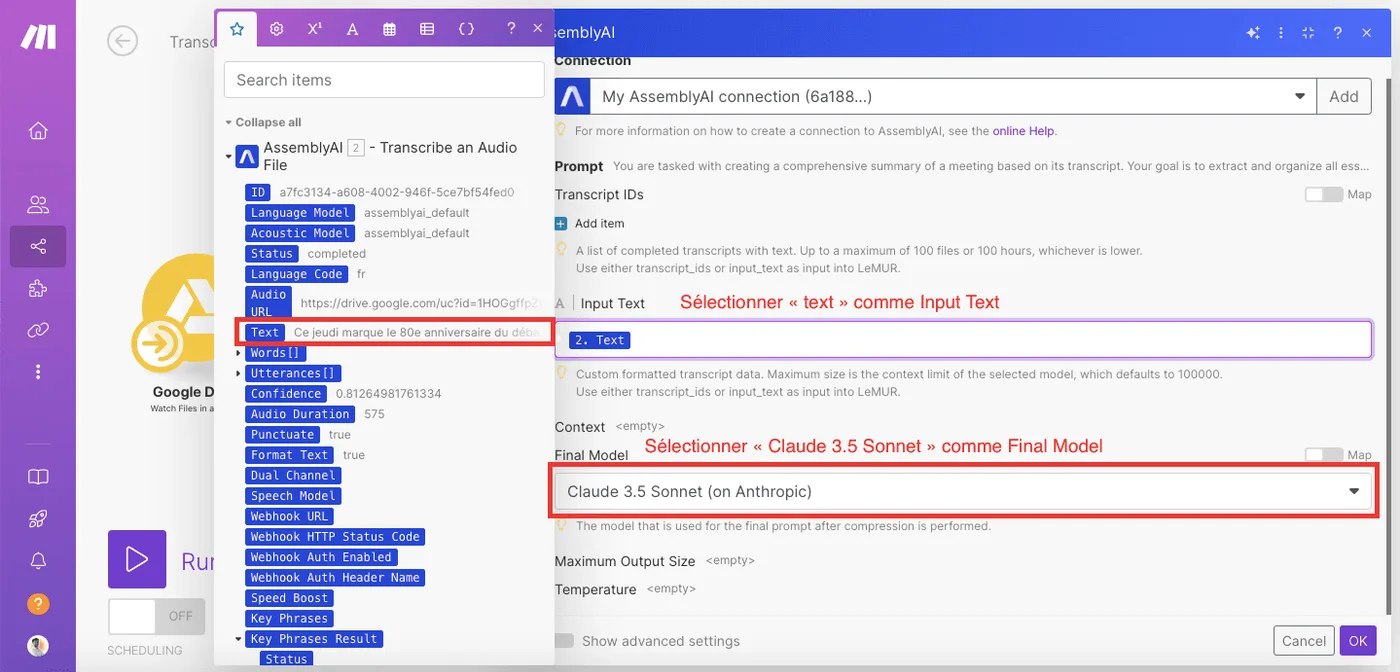Open the orange Help icon in sidebar
The image size is (1400, 672).
tap(38, 604)
